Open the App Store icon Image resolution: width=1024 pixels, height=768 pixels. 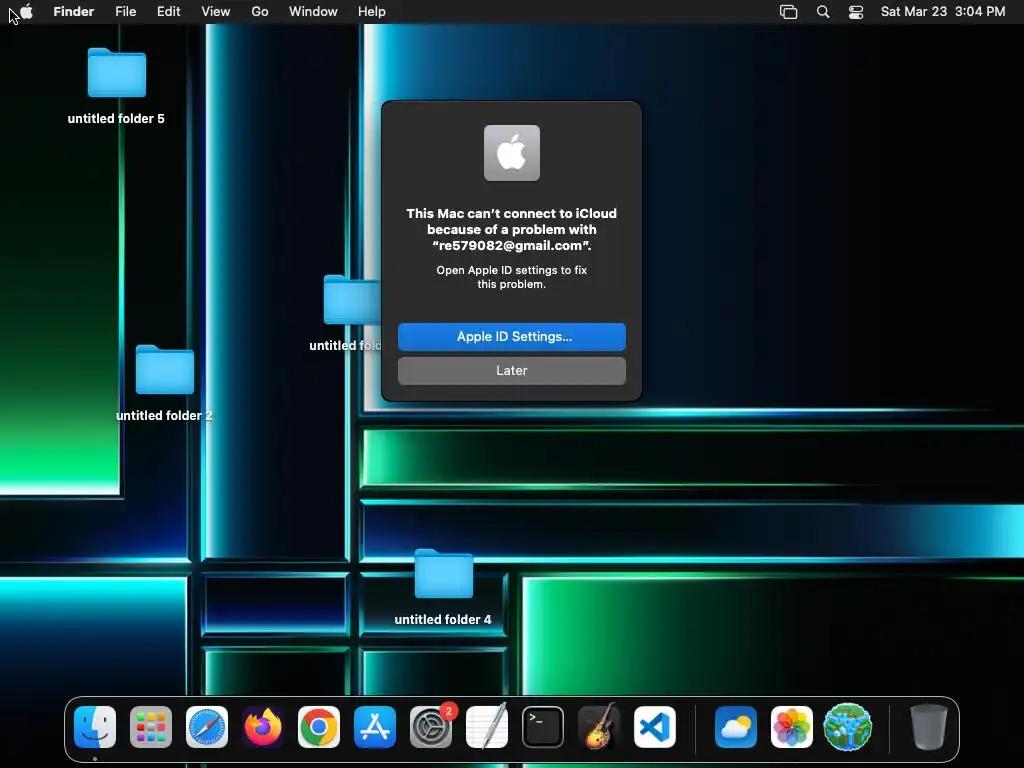(375, 727)
